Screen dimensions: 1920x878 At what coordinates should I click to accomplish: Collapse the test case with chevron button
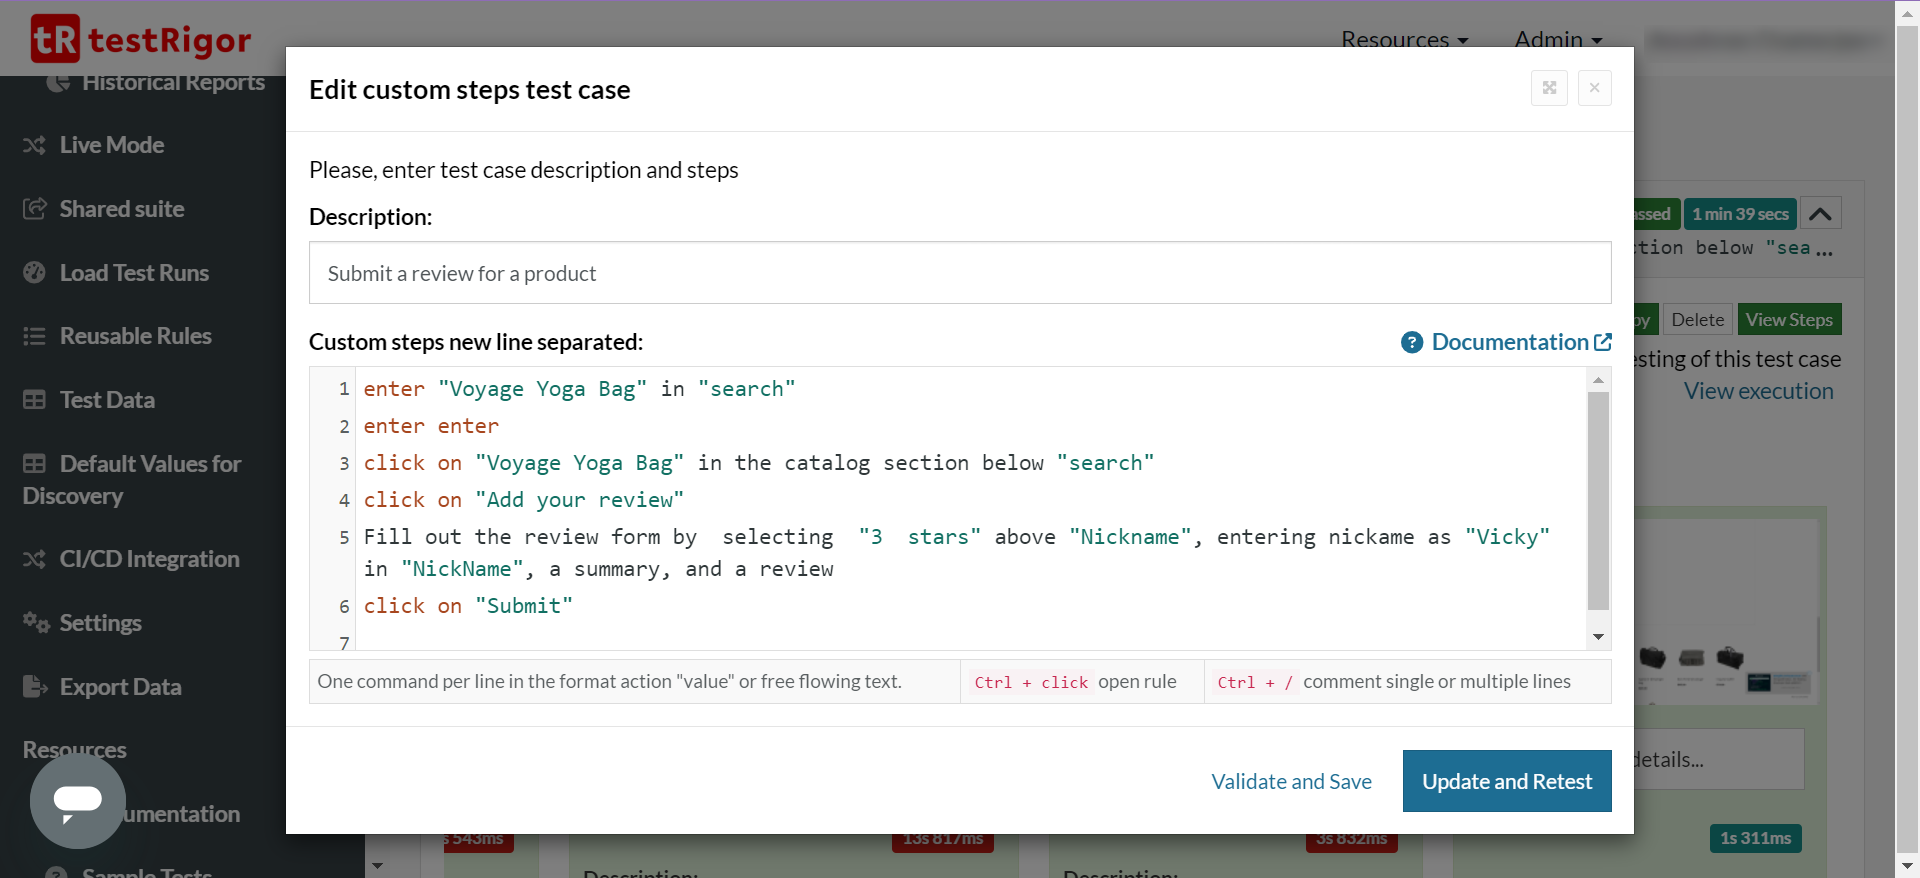(x=1820, y=214)
